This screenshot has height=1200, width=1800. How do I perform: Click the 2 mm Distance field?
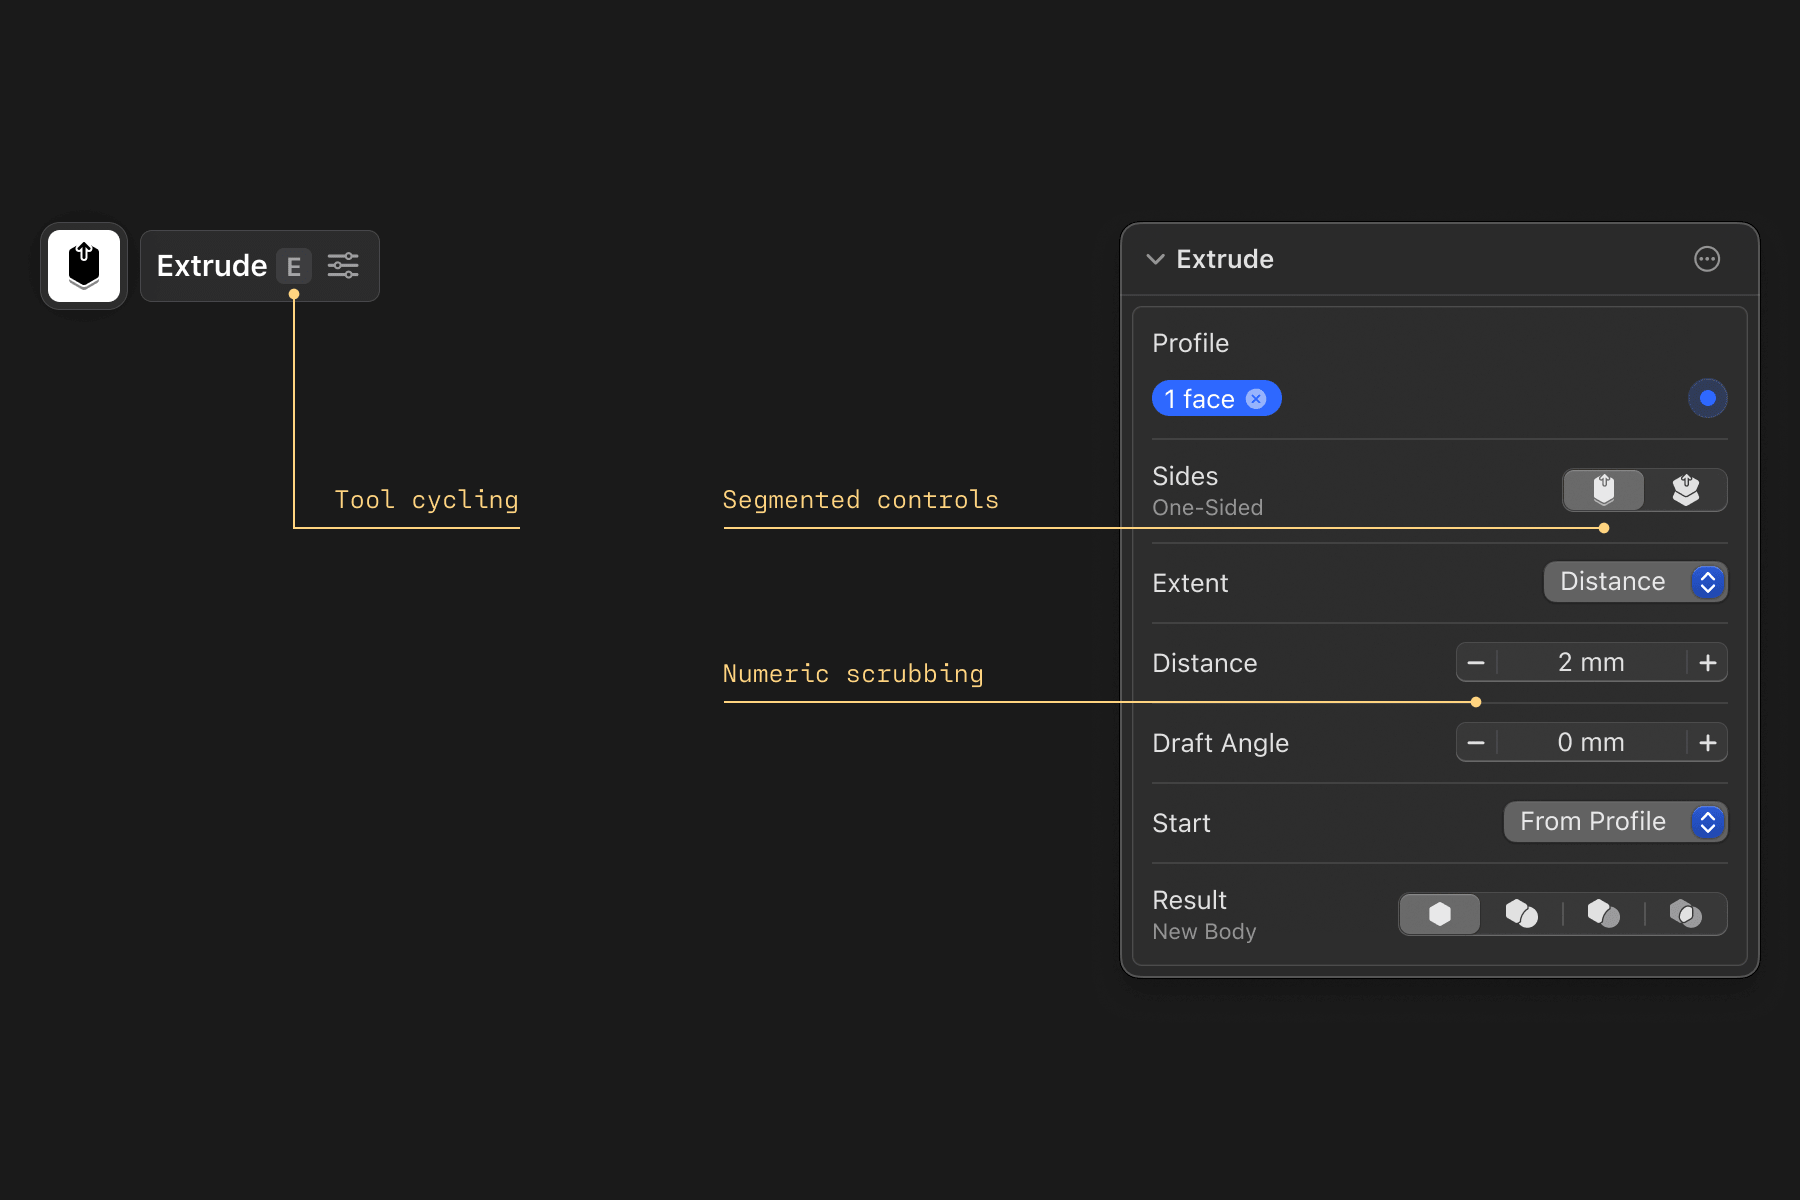pyautogui.click(x=1591, y=662)
